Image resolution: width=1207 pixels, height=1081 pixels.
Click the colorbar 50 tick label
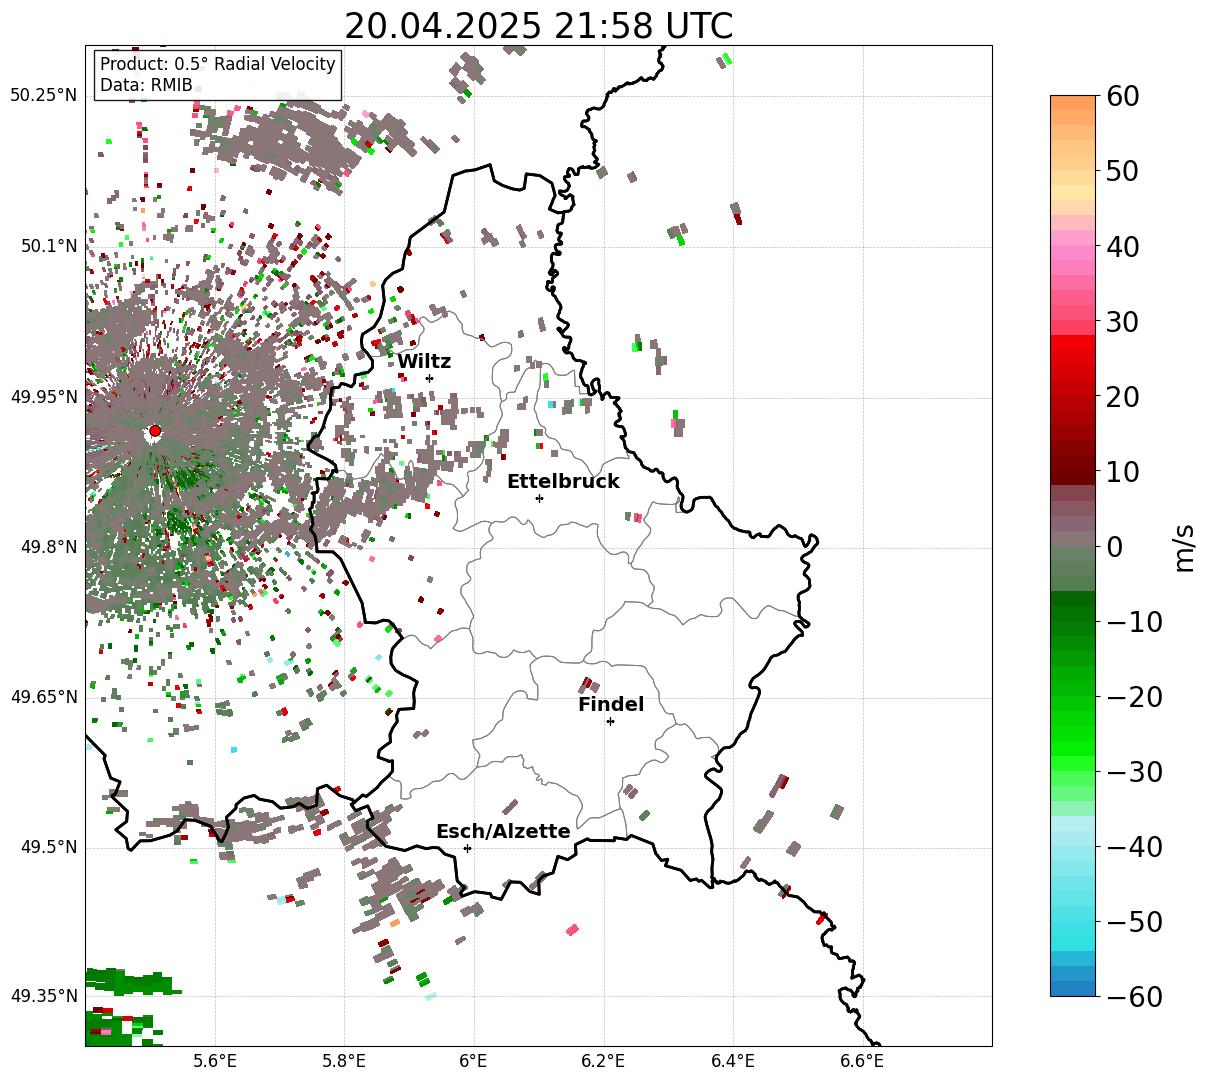coord(1121,171)
